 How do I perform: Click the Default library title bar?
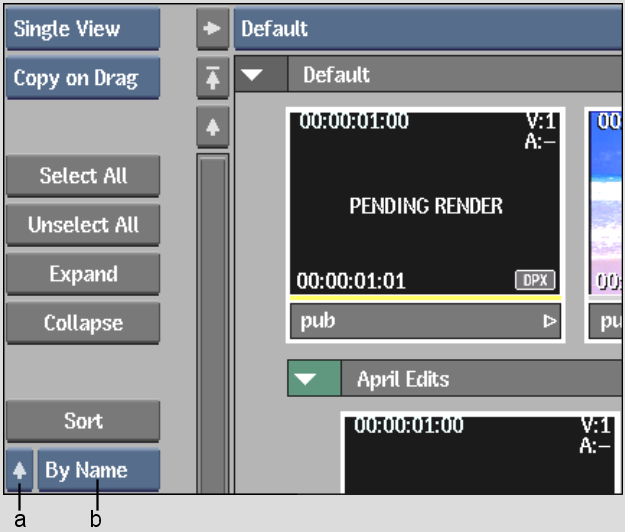click(x=428, y=29)
